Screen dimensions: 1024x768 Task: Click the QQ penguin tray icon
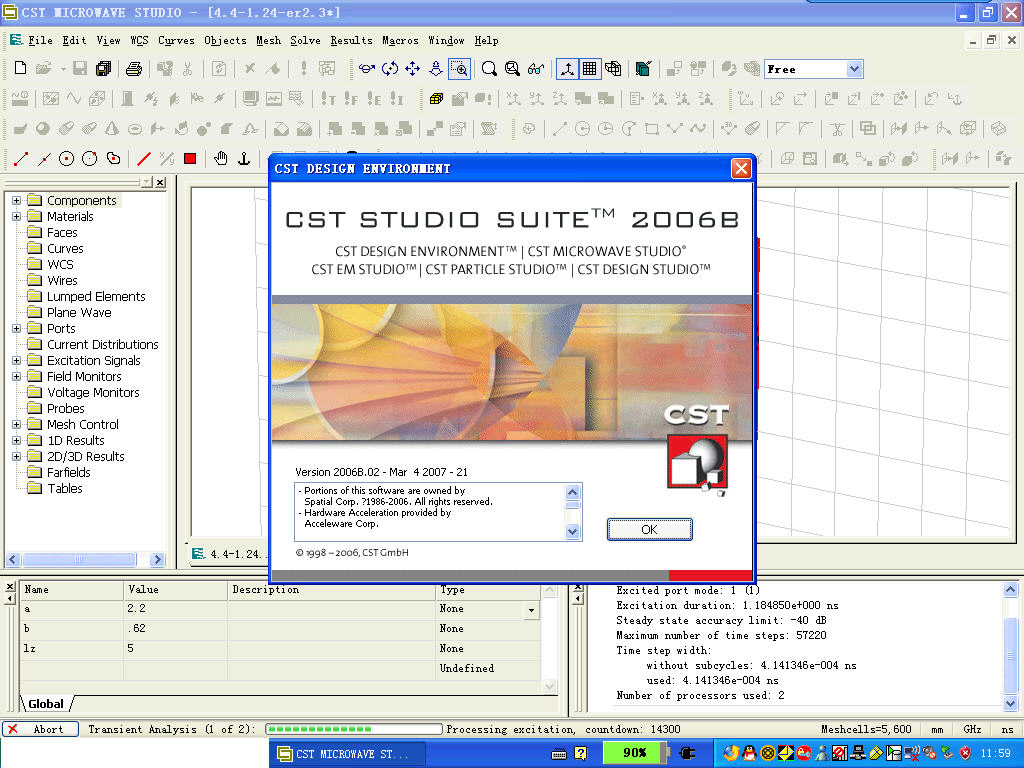tap(749, 754)
